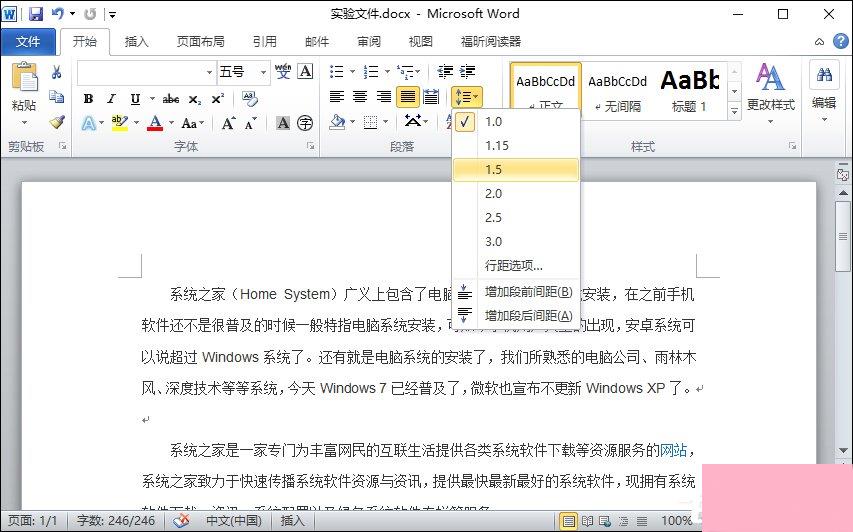Screen dimensions: 853x532
Task: Click the Clear Formatting eraser icon
Action: (x=250, y=99)
